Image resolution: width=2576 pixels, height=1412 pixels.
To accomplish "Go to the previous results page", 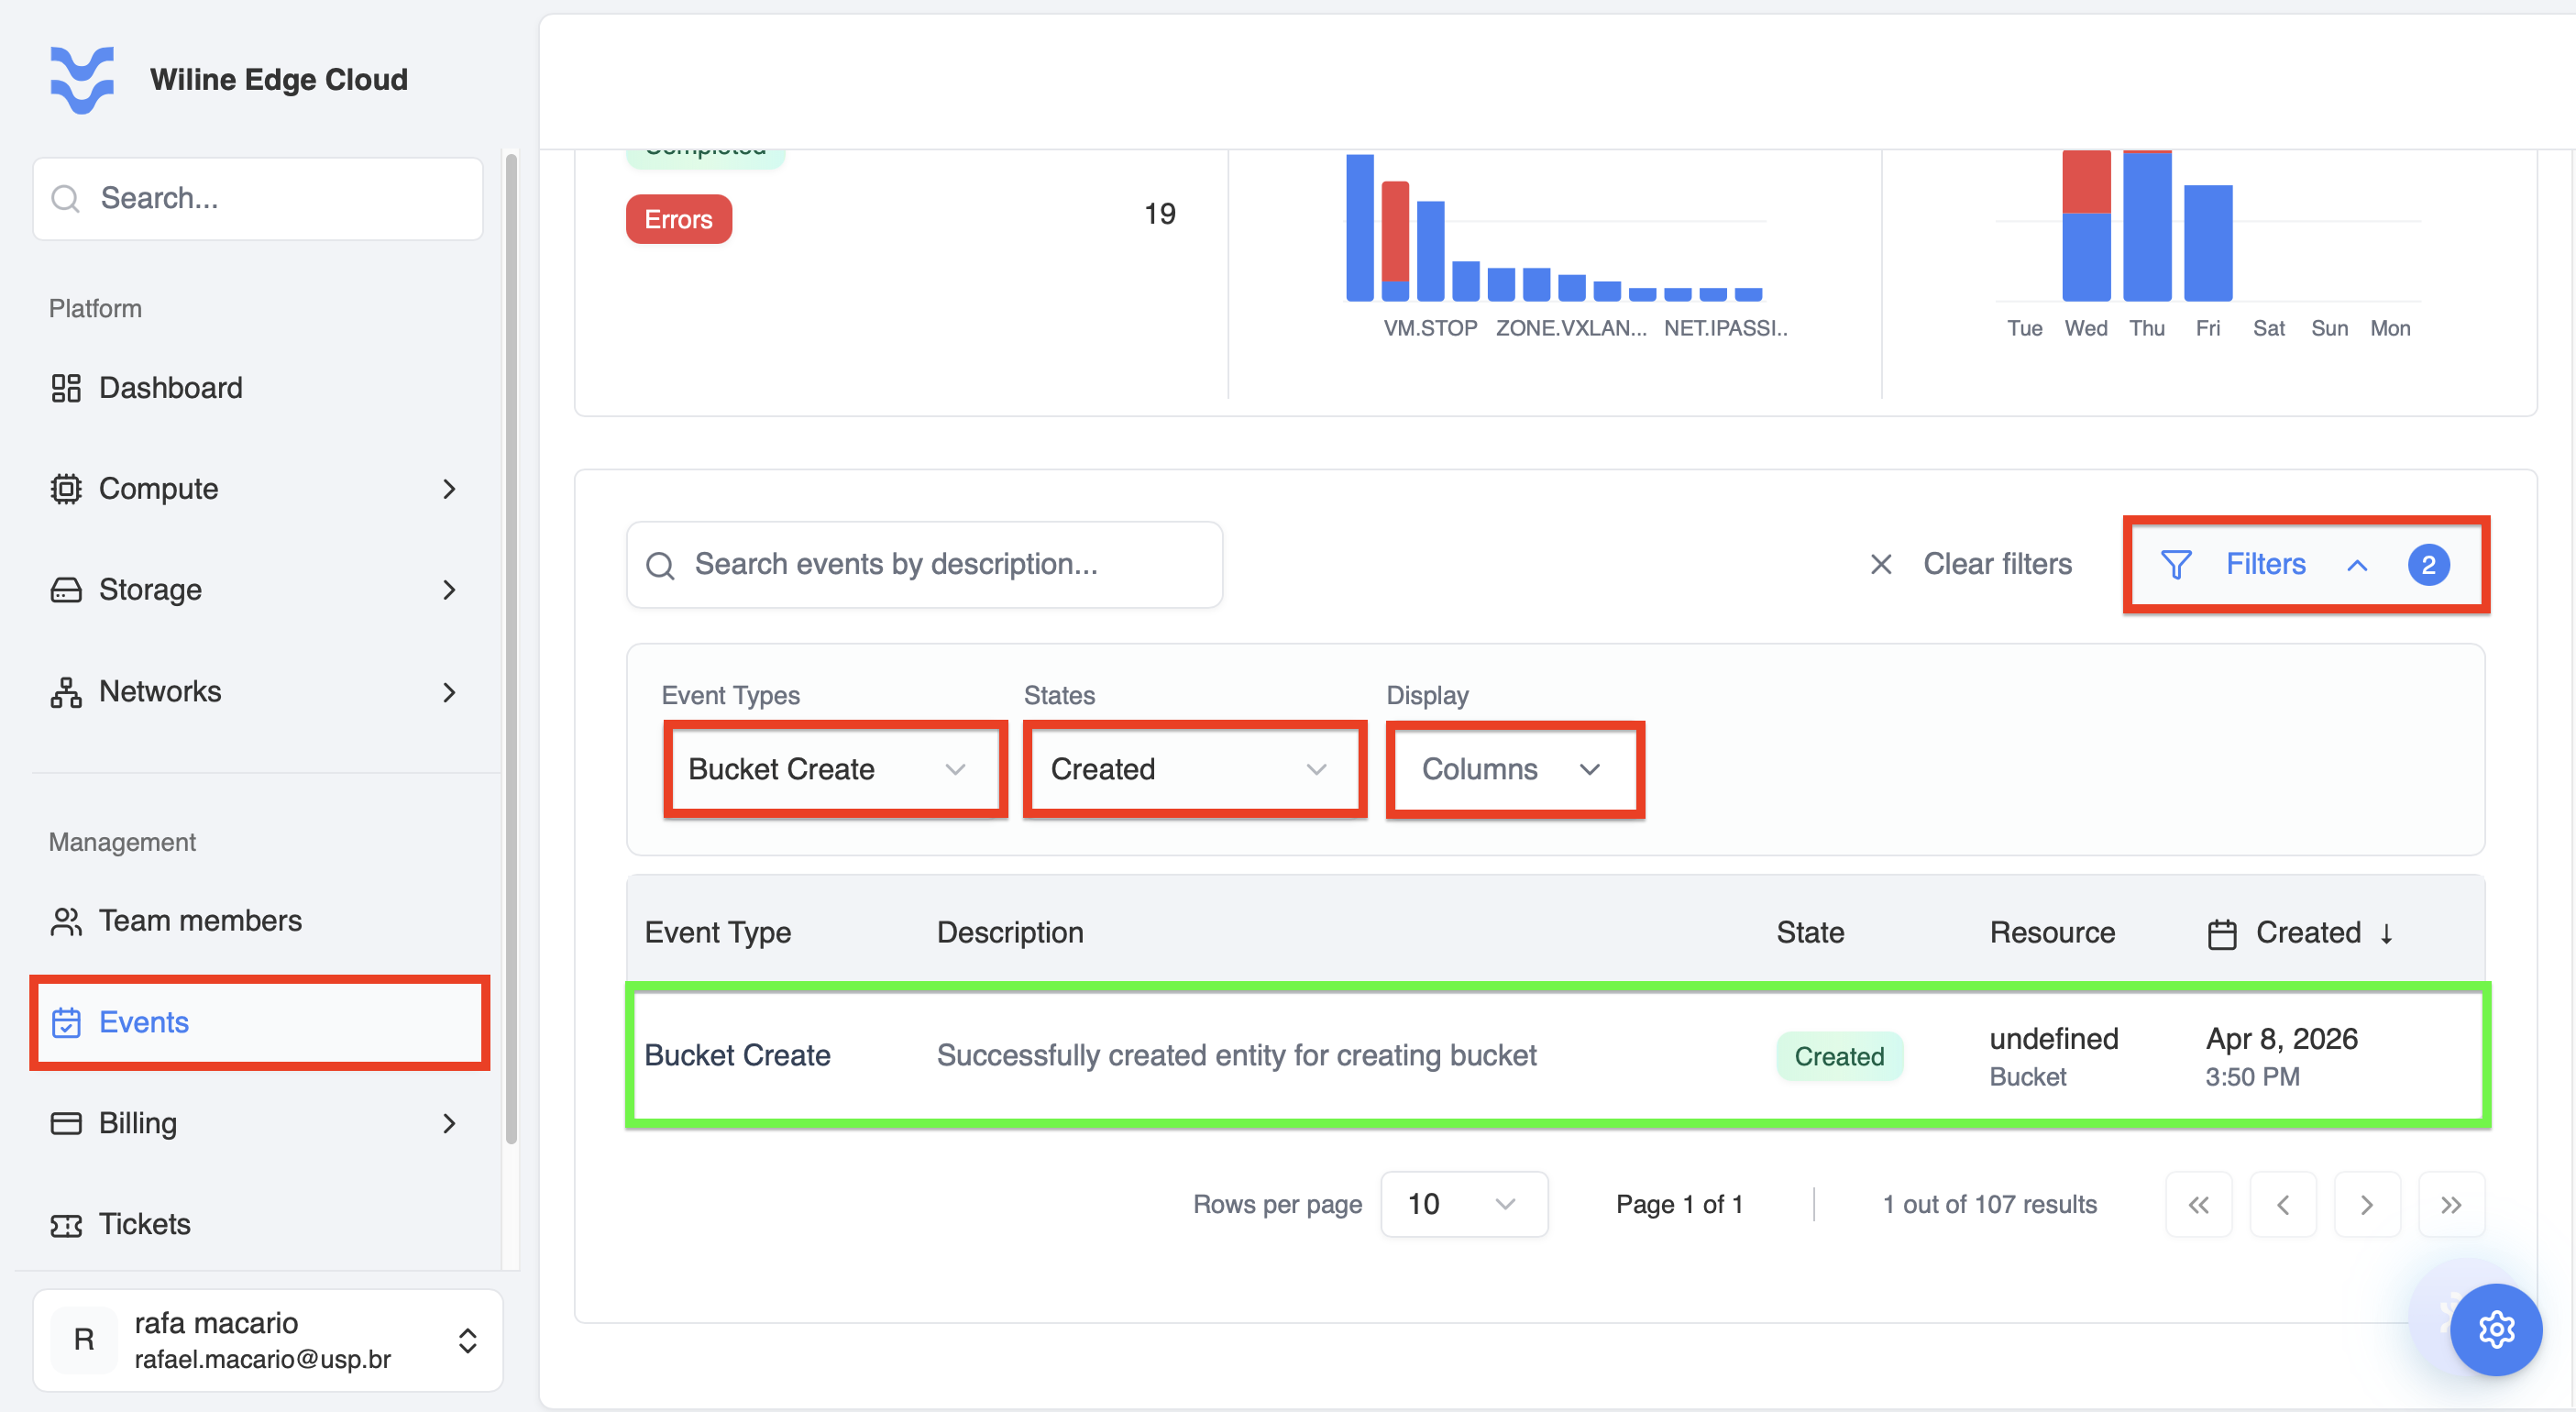I will (x=2283, y=1204).
